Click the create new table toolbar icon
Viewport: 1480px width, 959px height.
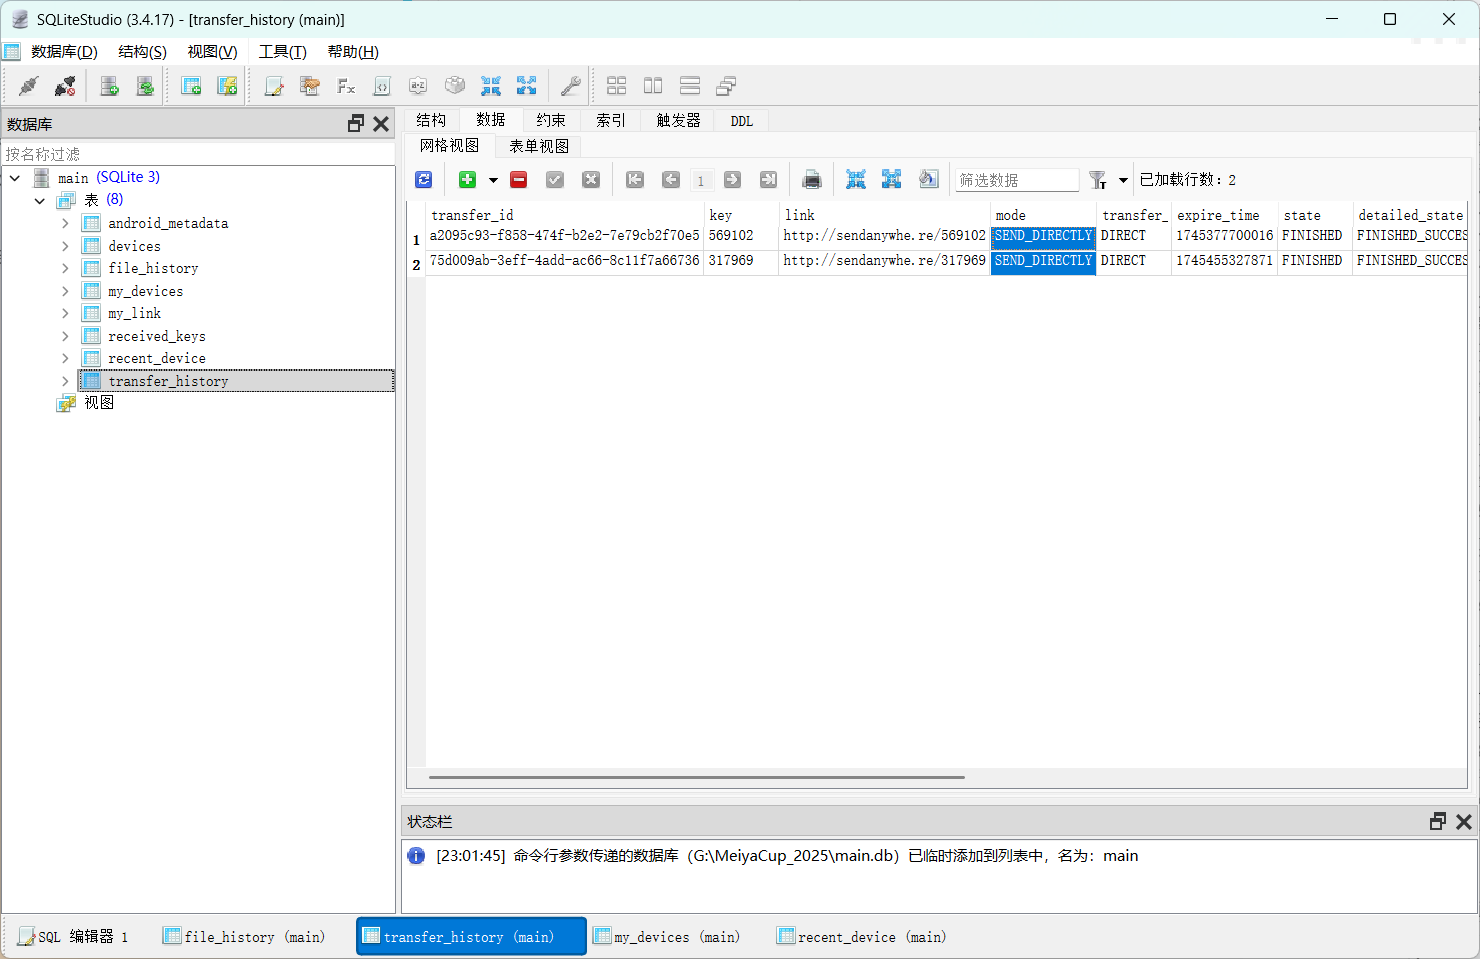pos(191,86)
